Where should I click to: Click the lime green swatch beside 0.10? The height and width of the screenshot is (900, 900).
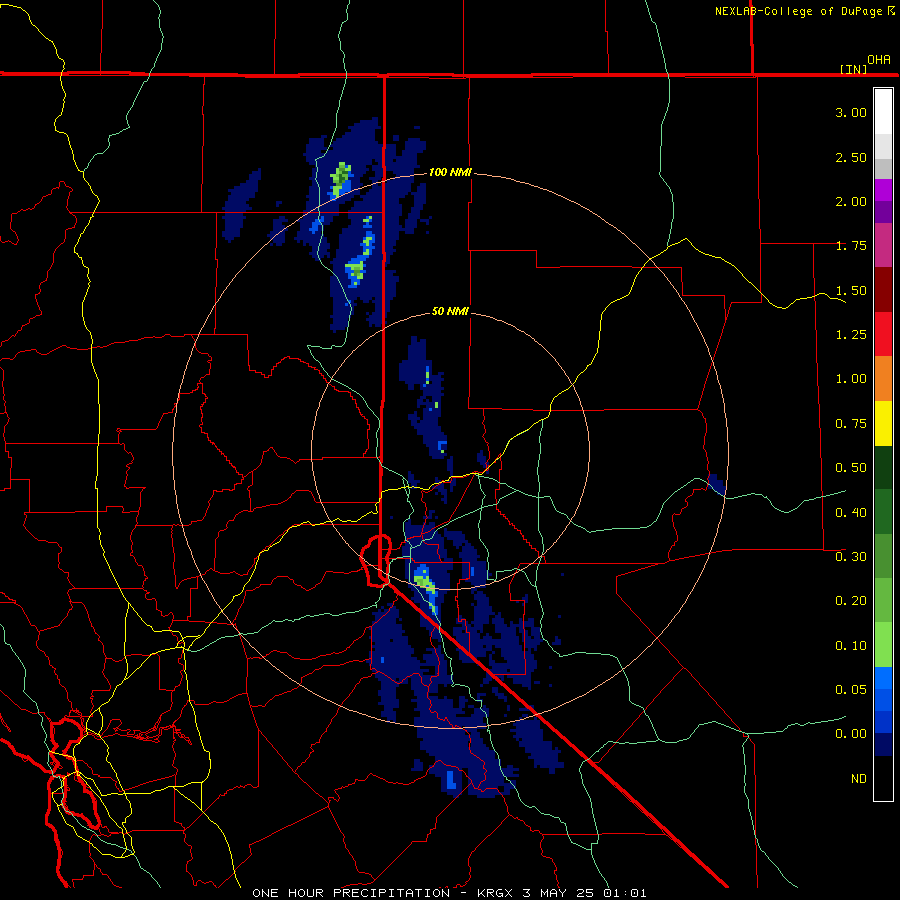(883, 645)
